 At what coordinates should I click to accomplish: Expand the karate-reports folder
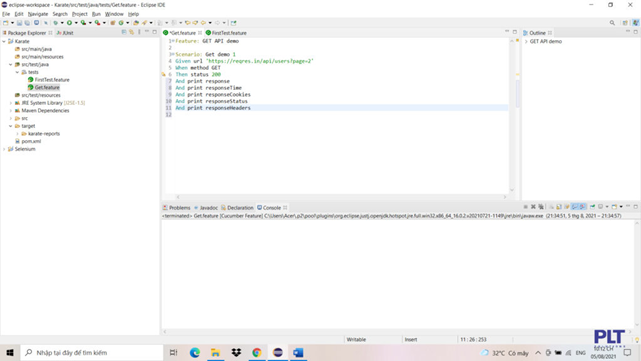coord(17,134)
